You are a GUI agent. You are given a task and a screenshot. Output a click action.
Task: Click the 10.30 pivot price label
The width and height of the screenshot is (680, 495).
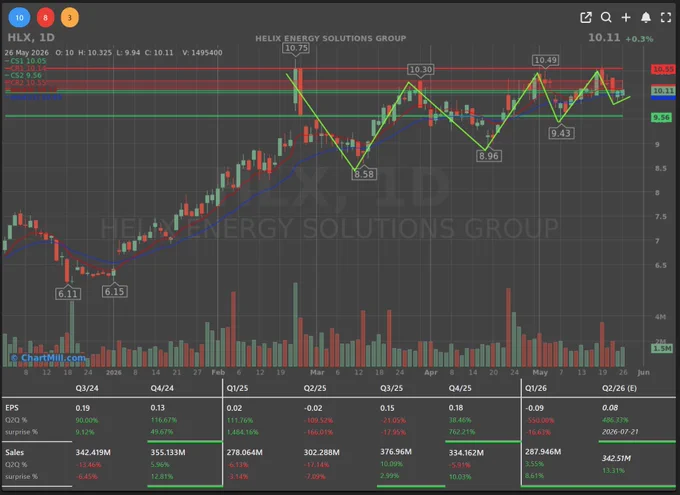pyautogui.click(x=421, y=69)
